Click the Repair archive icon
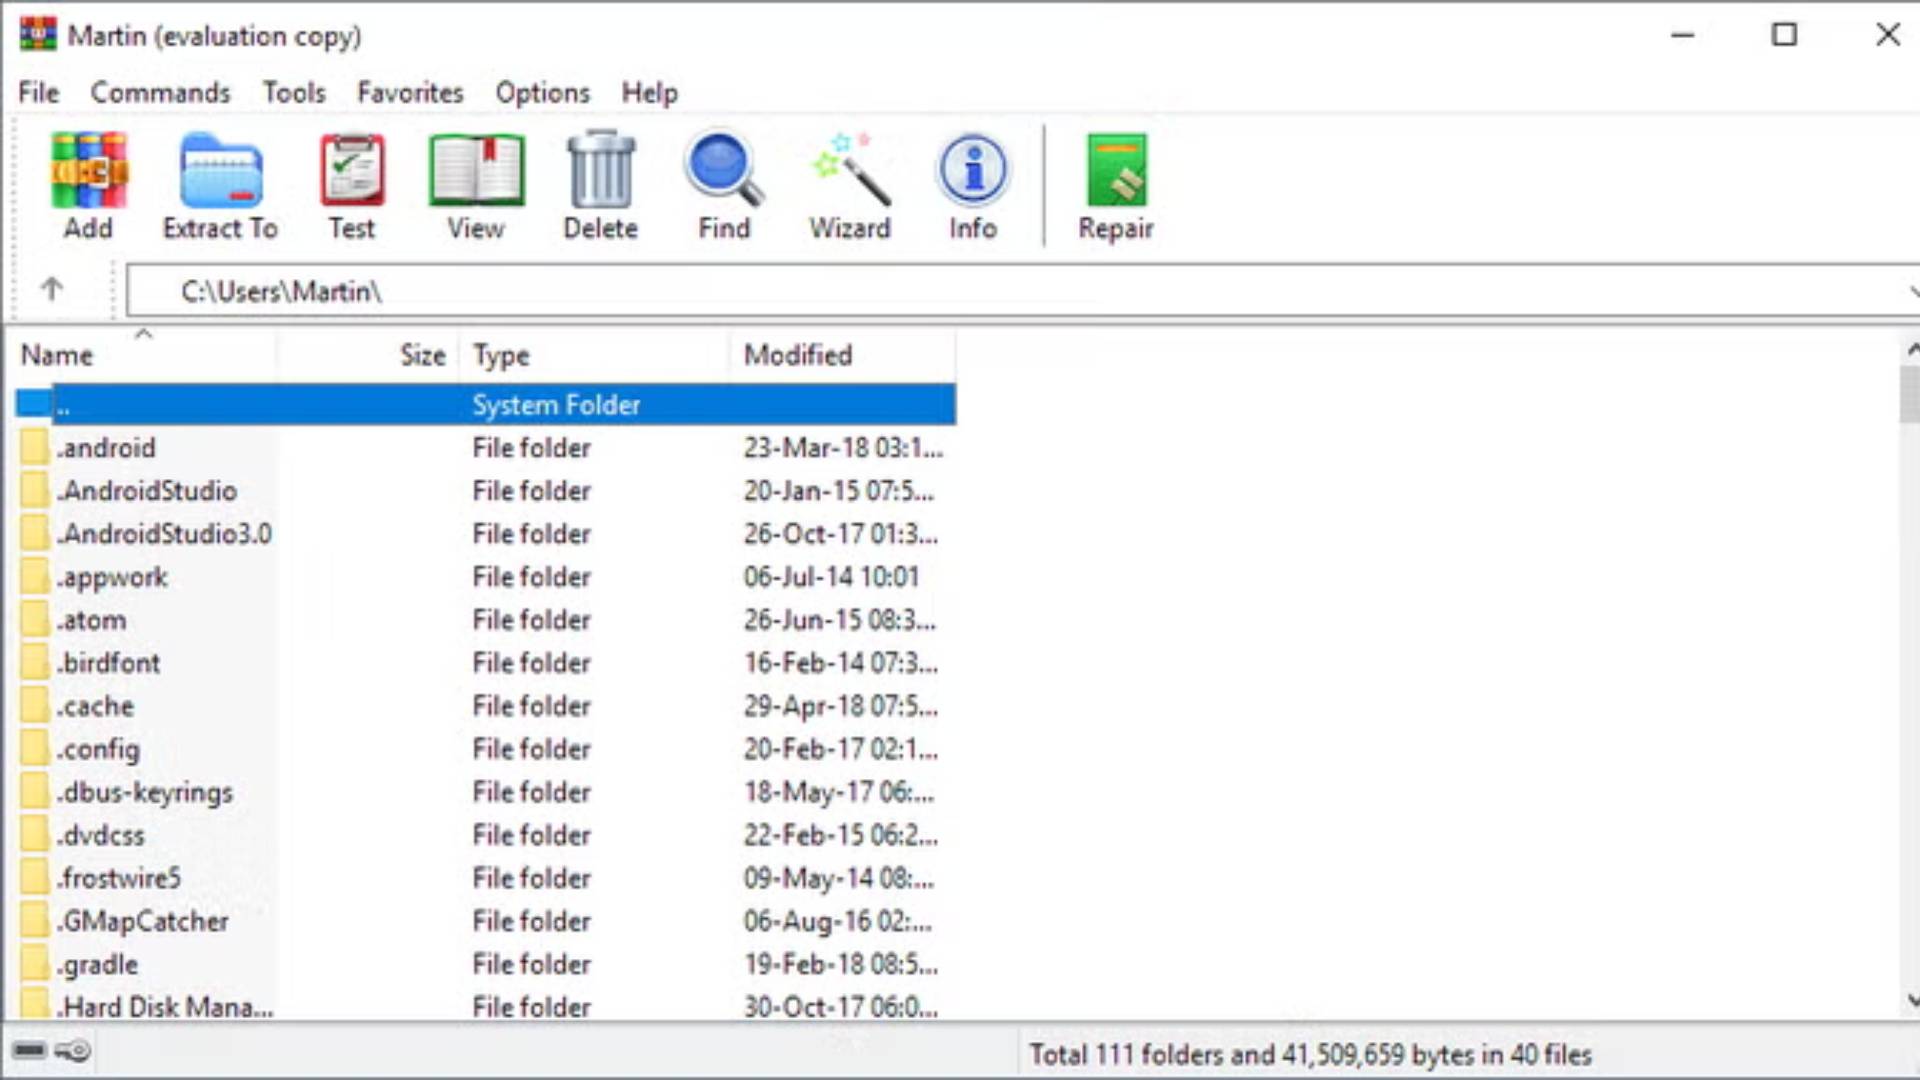1920x1080 pixels. pos(1116,172)
